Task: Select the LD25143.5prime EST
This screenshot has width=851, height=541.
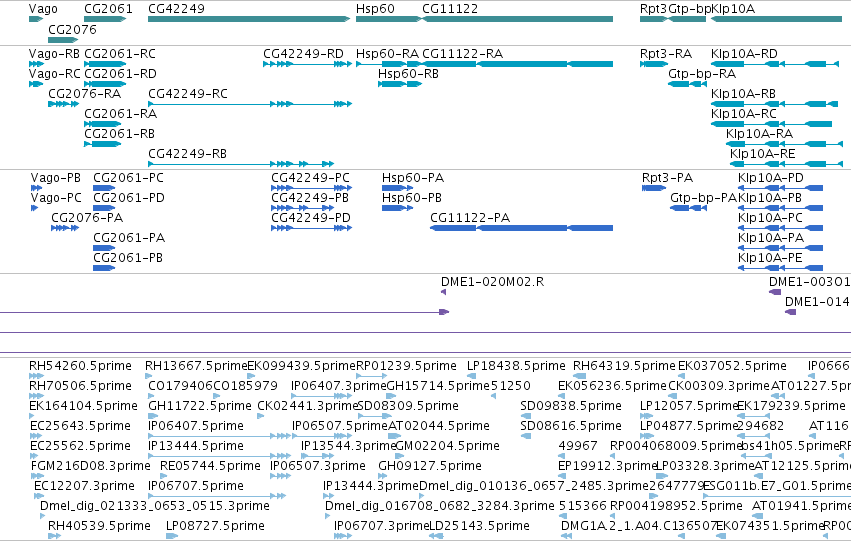Action: (436, 536)
